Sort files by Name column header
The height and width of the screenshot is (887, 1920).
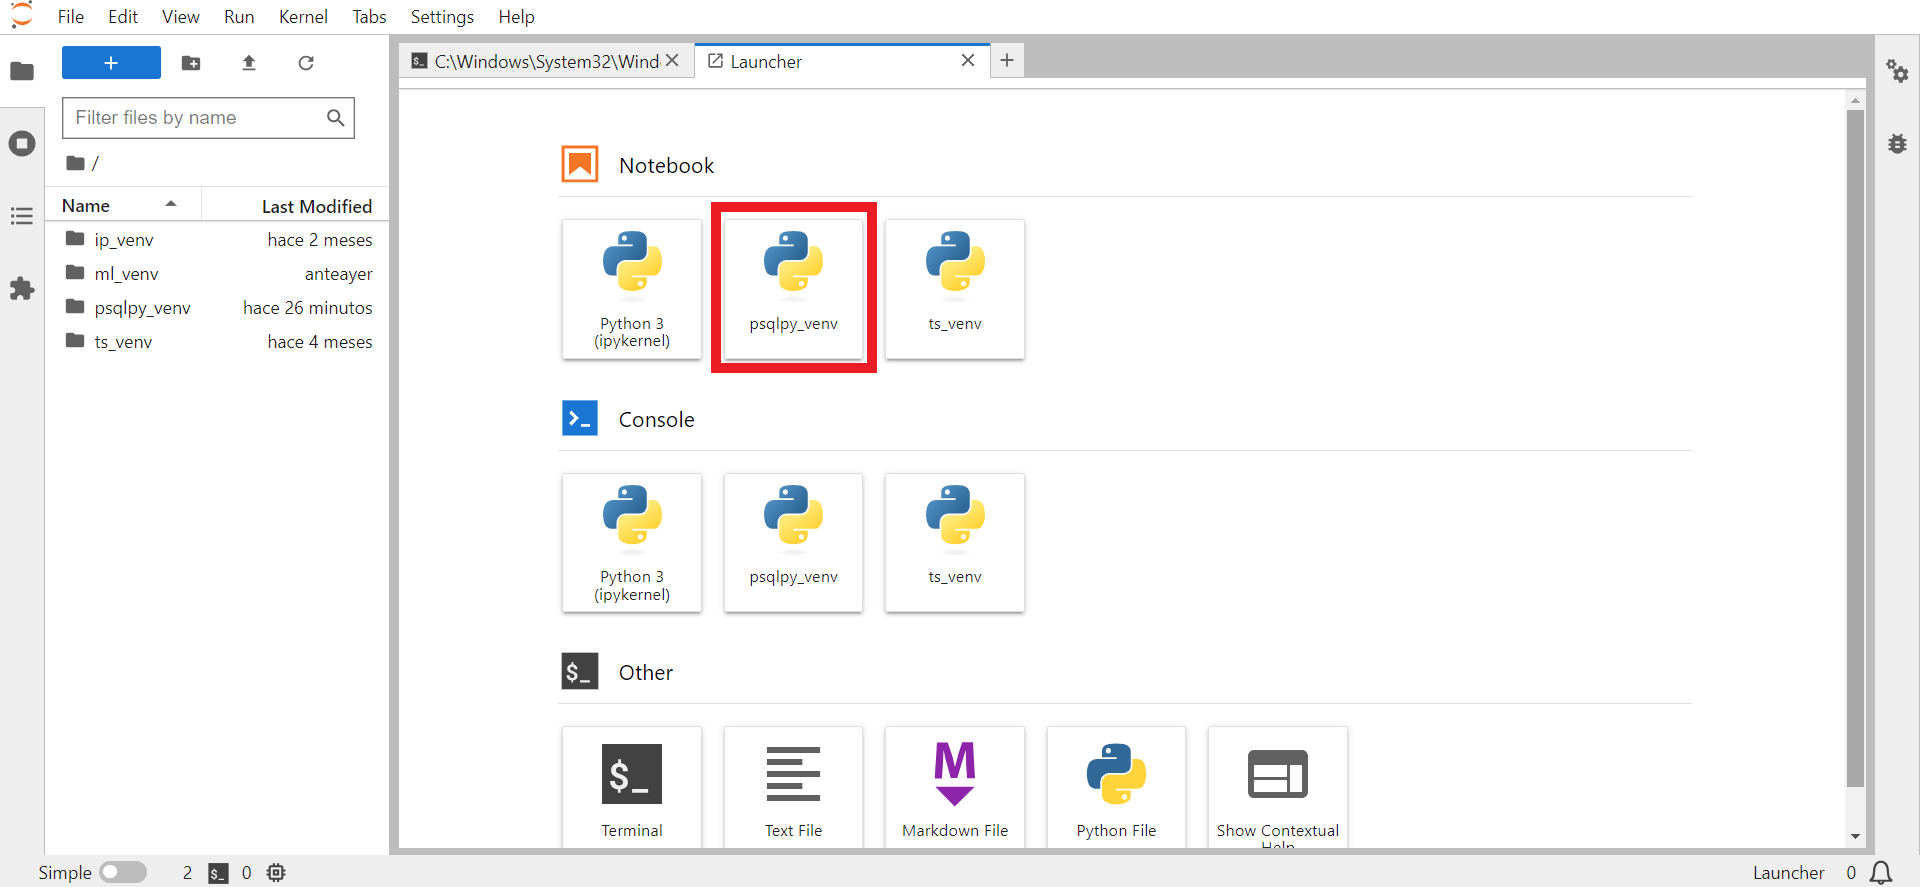(121, 205)
